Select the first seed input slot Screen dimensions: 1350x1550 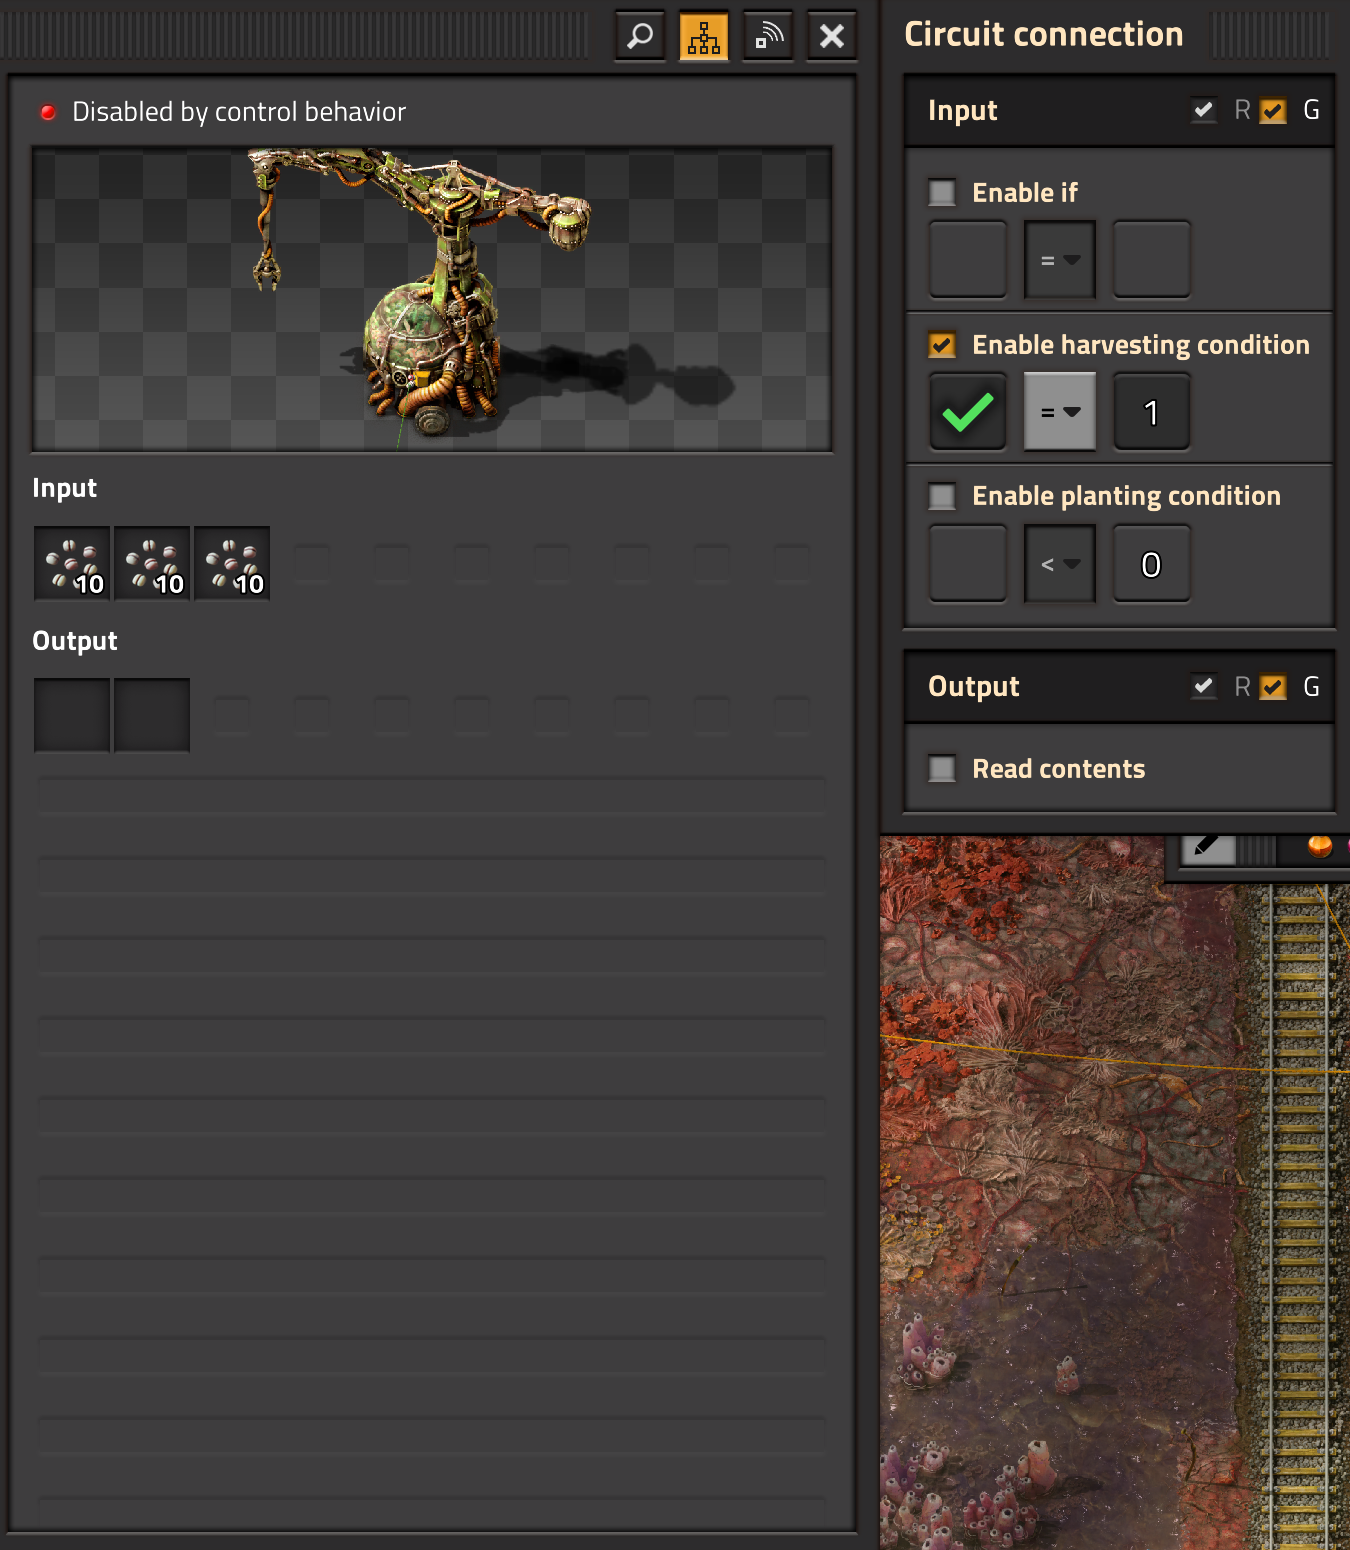click(x=72, y=564)
